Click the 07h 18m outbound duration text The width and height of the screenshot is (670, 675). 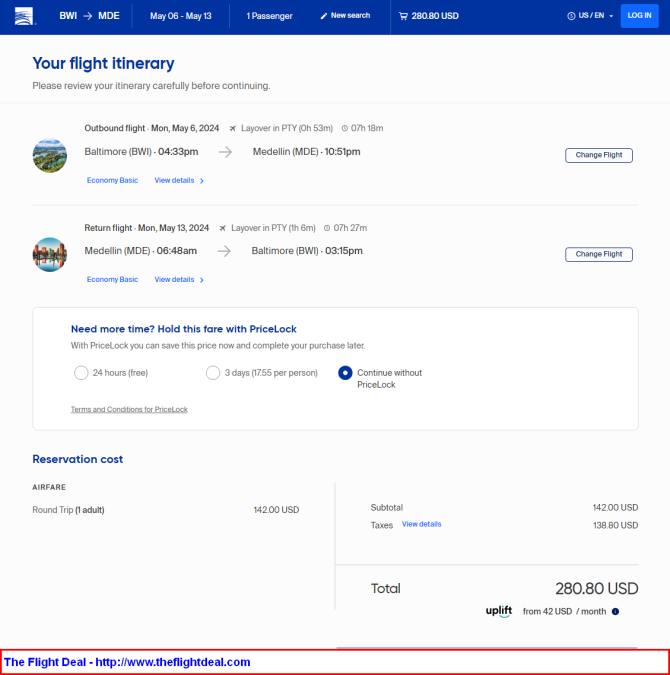tap(367, 128)
